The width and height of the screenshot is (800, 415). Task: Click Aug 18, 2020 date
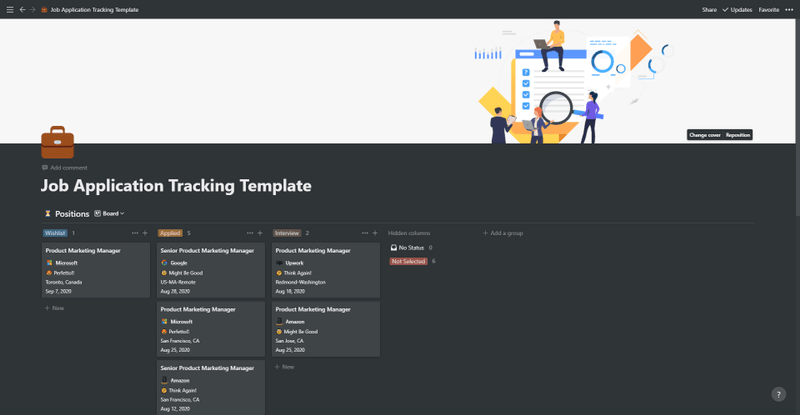290,291
